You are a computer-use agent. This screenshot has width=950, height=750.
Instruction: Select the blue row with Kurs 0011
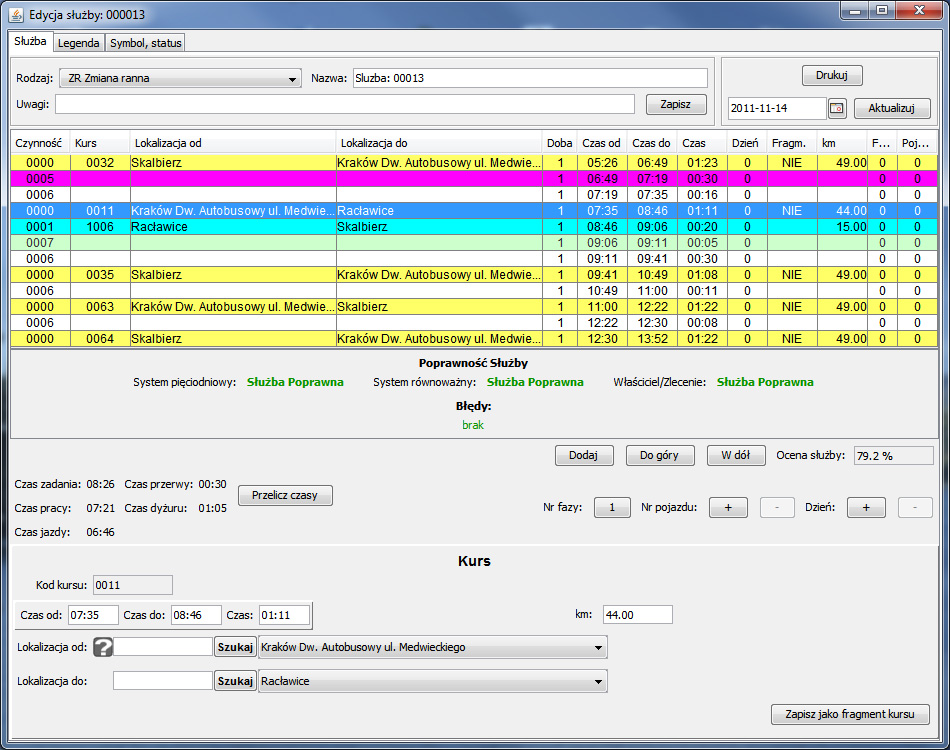coord(474,211)
